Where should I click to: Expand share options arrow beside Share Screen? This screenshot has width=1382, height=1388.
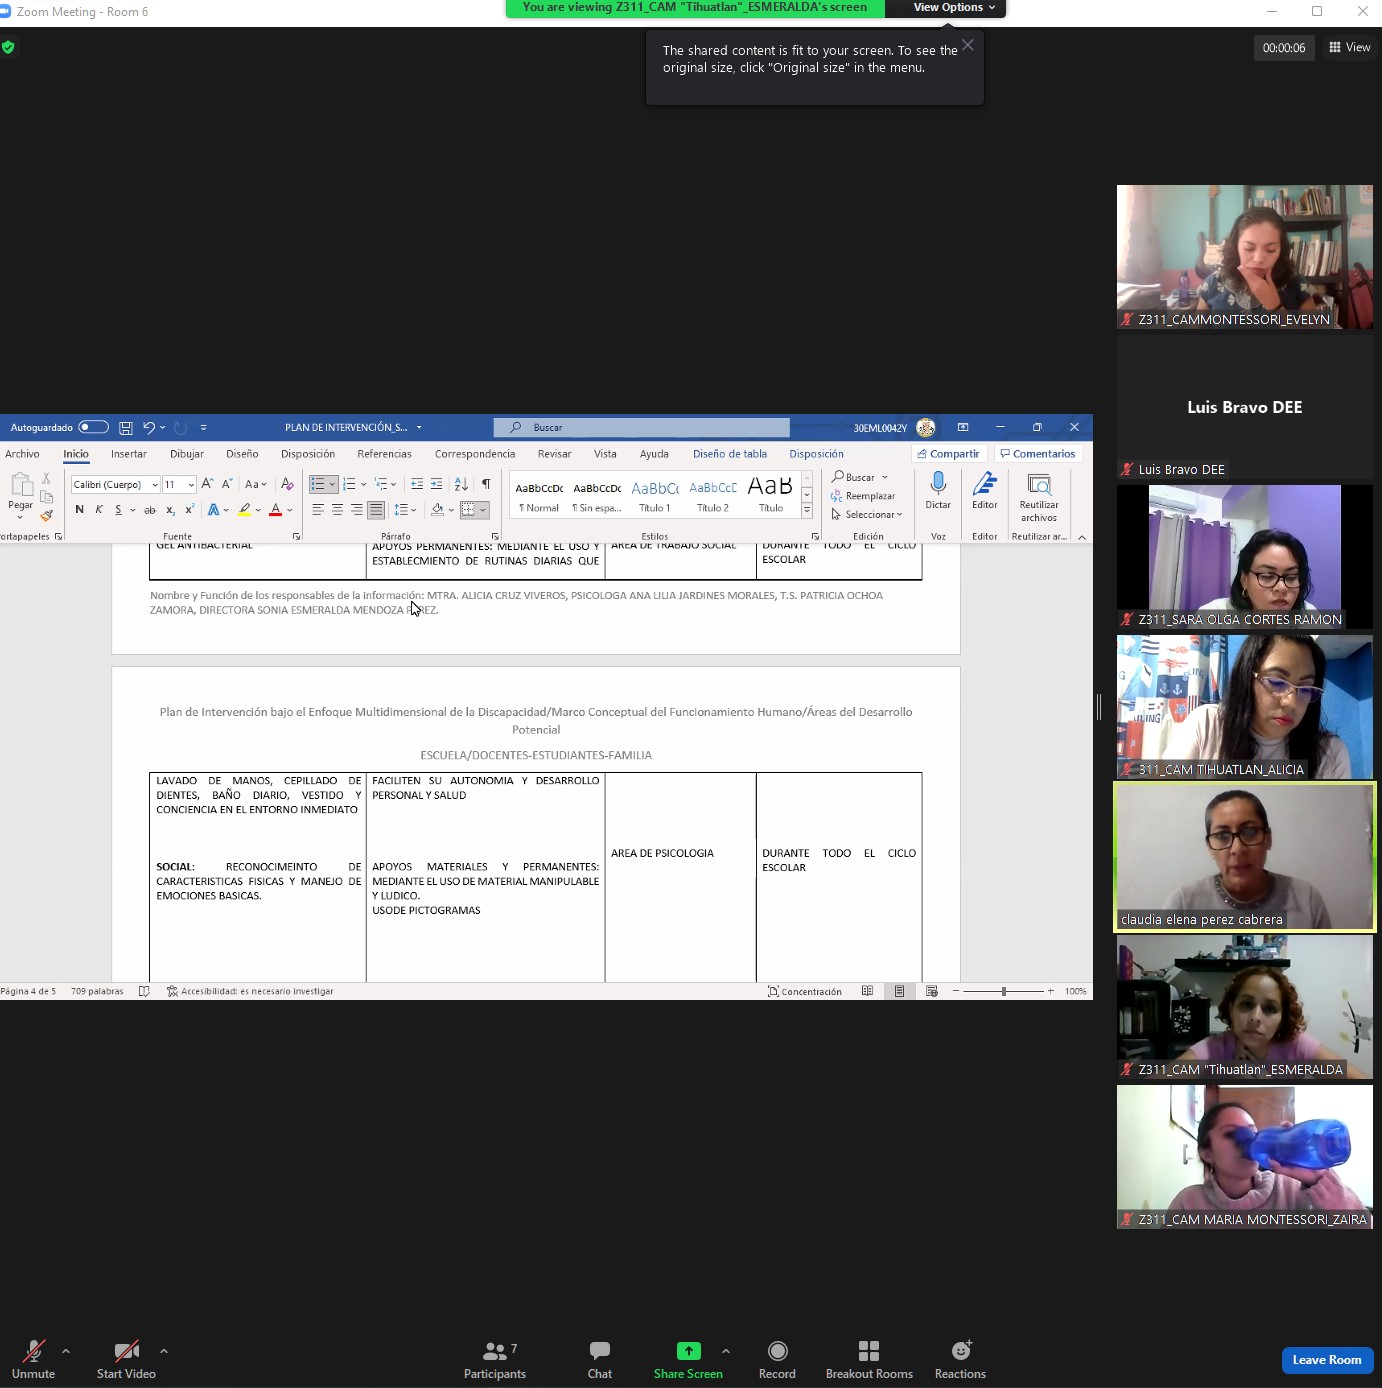[x=726, y=1351]
